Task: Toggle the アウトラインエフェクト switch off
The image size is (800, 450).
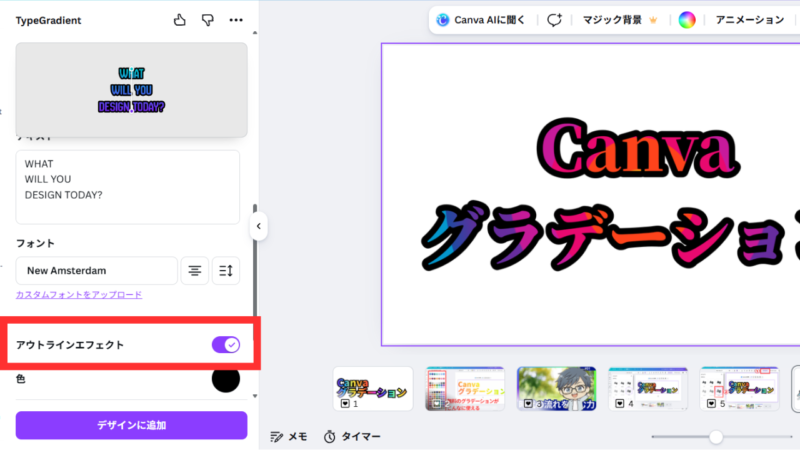Action: (x=226, y=345)
